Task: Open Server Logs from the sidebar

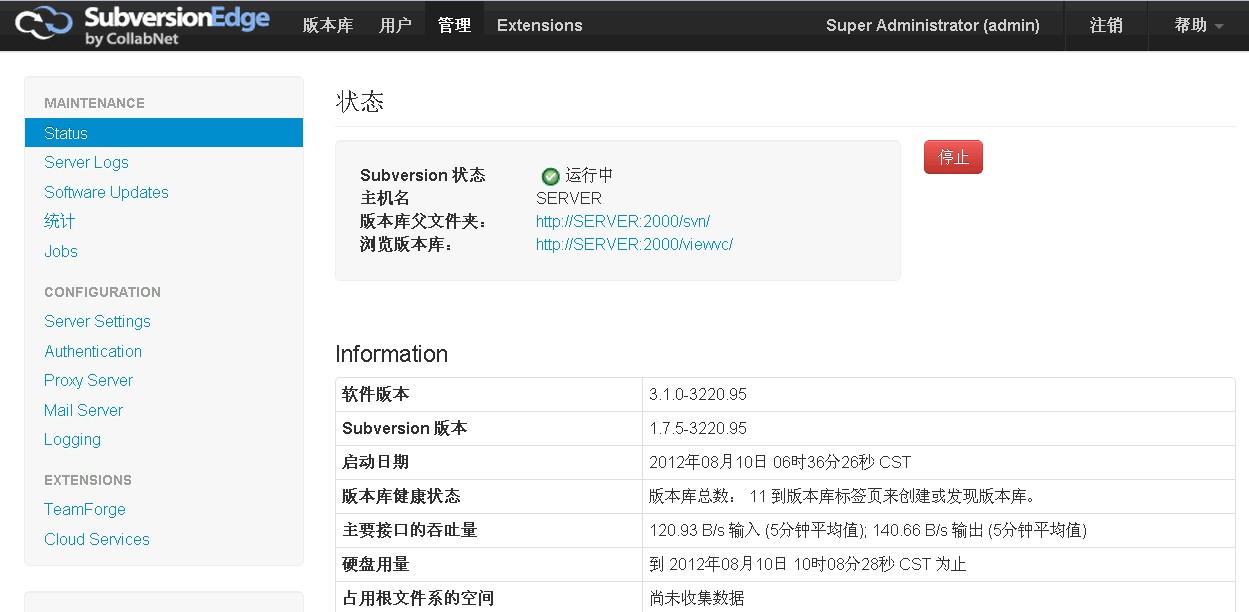Action: pos(86,162)
